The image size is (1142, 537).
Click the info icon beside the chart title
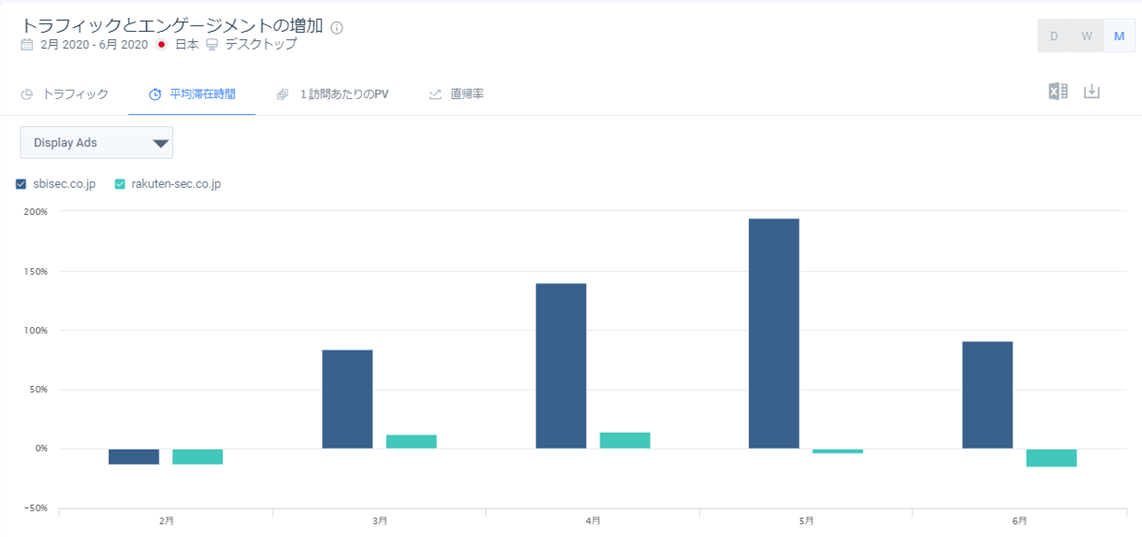point(336,28)
